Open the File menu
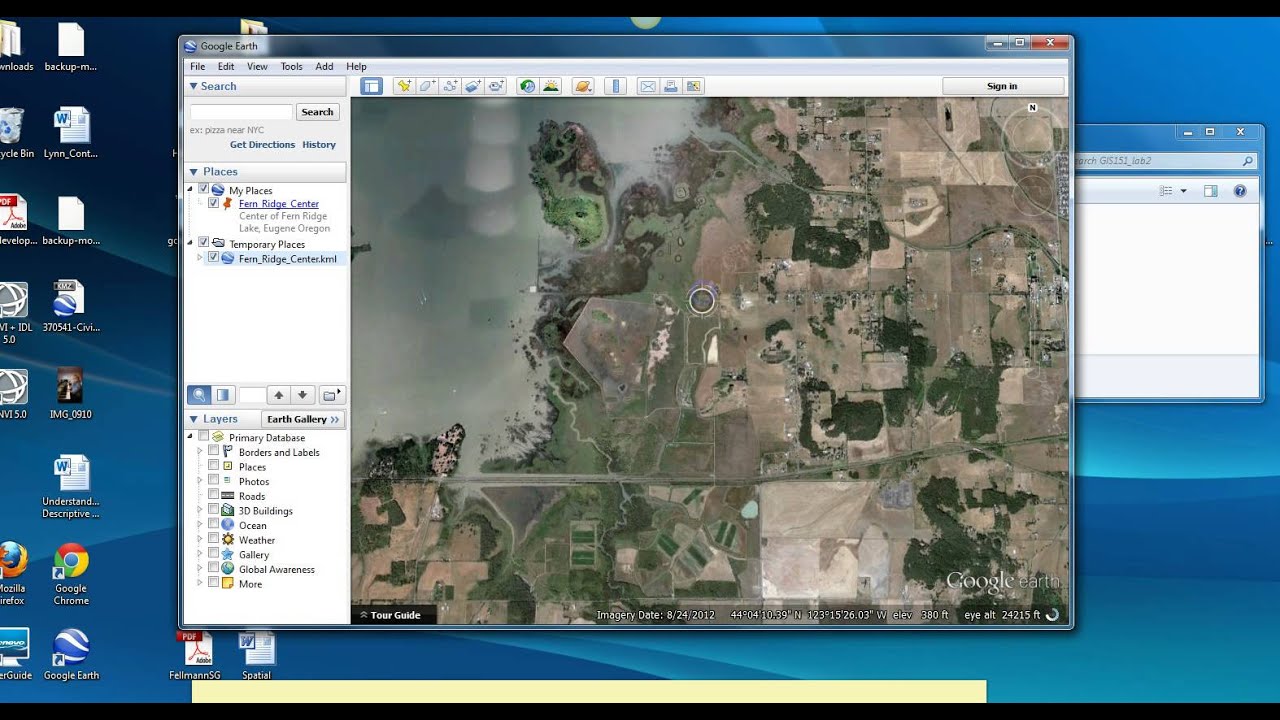Viewport: 1280px width, 720px height. tap(198, 67)
